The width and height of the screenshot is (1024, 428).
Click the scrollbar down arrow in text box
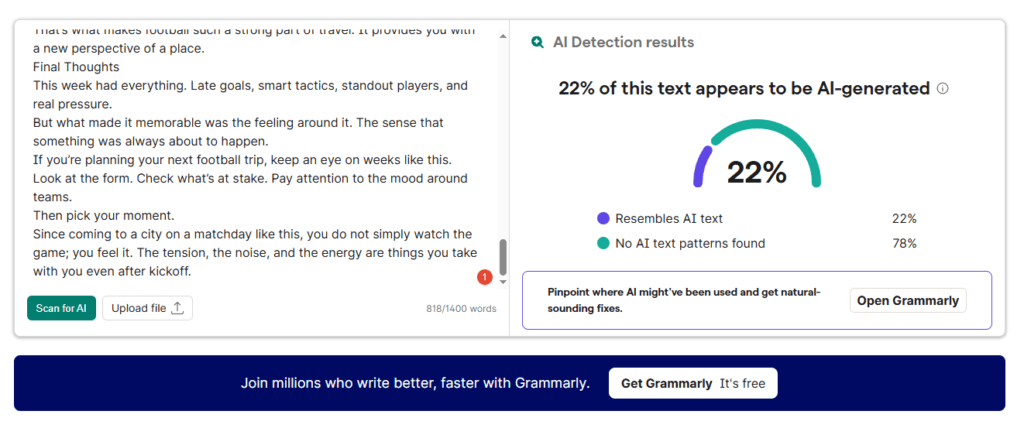503,283
